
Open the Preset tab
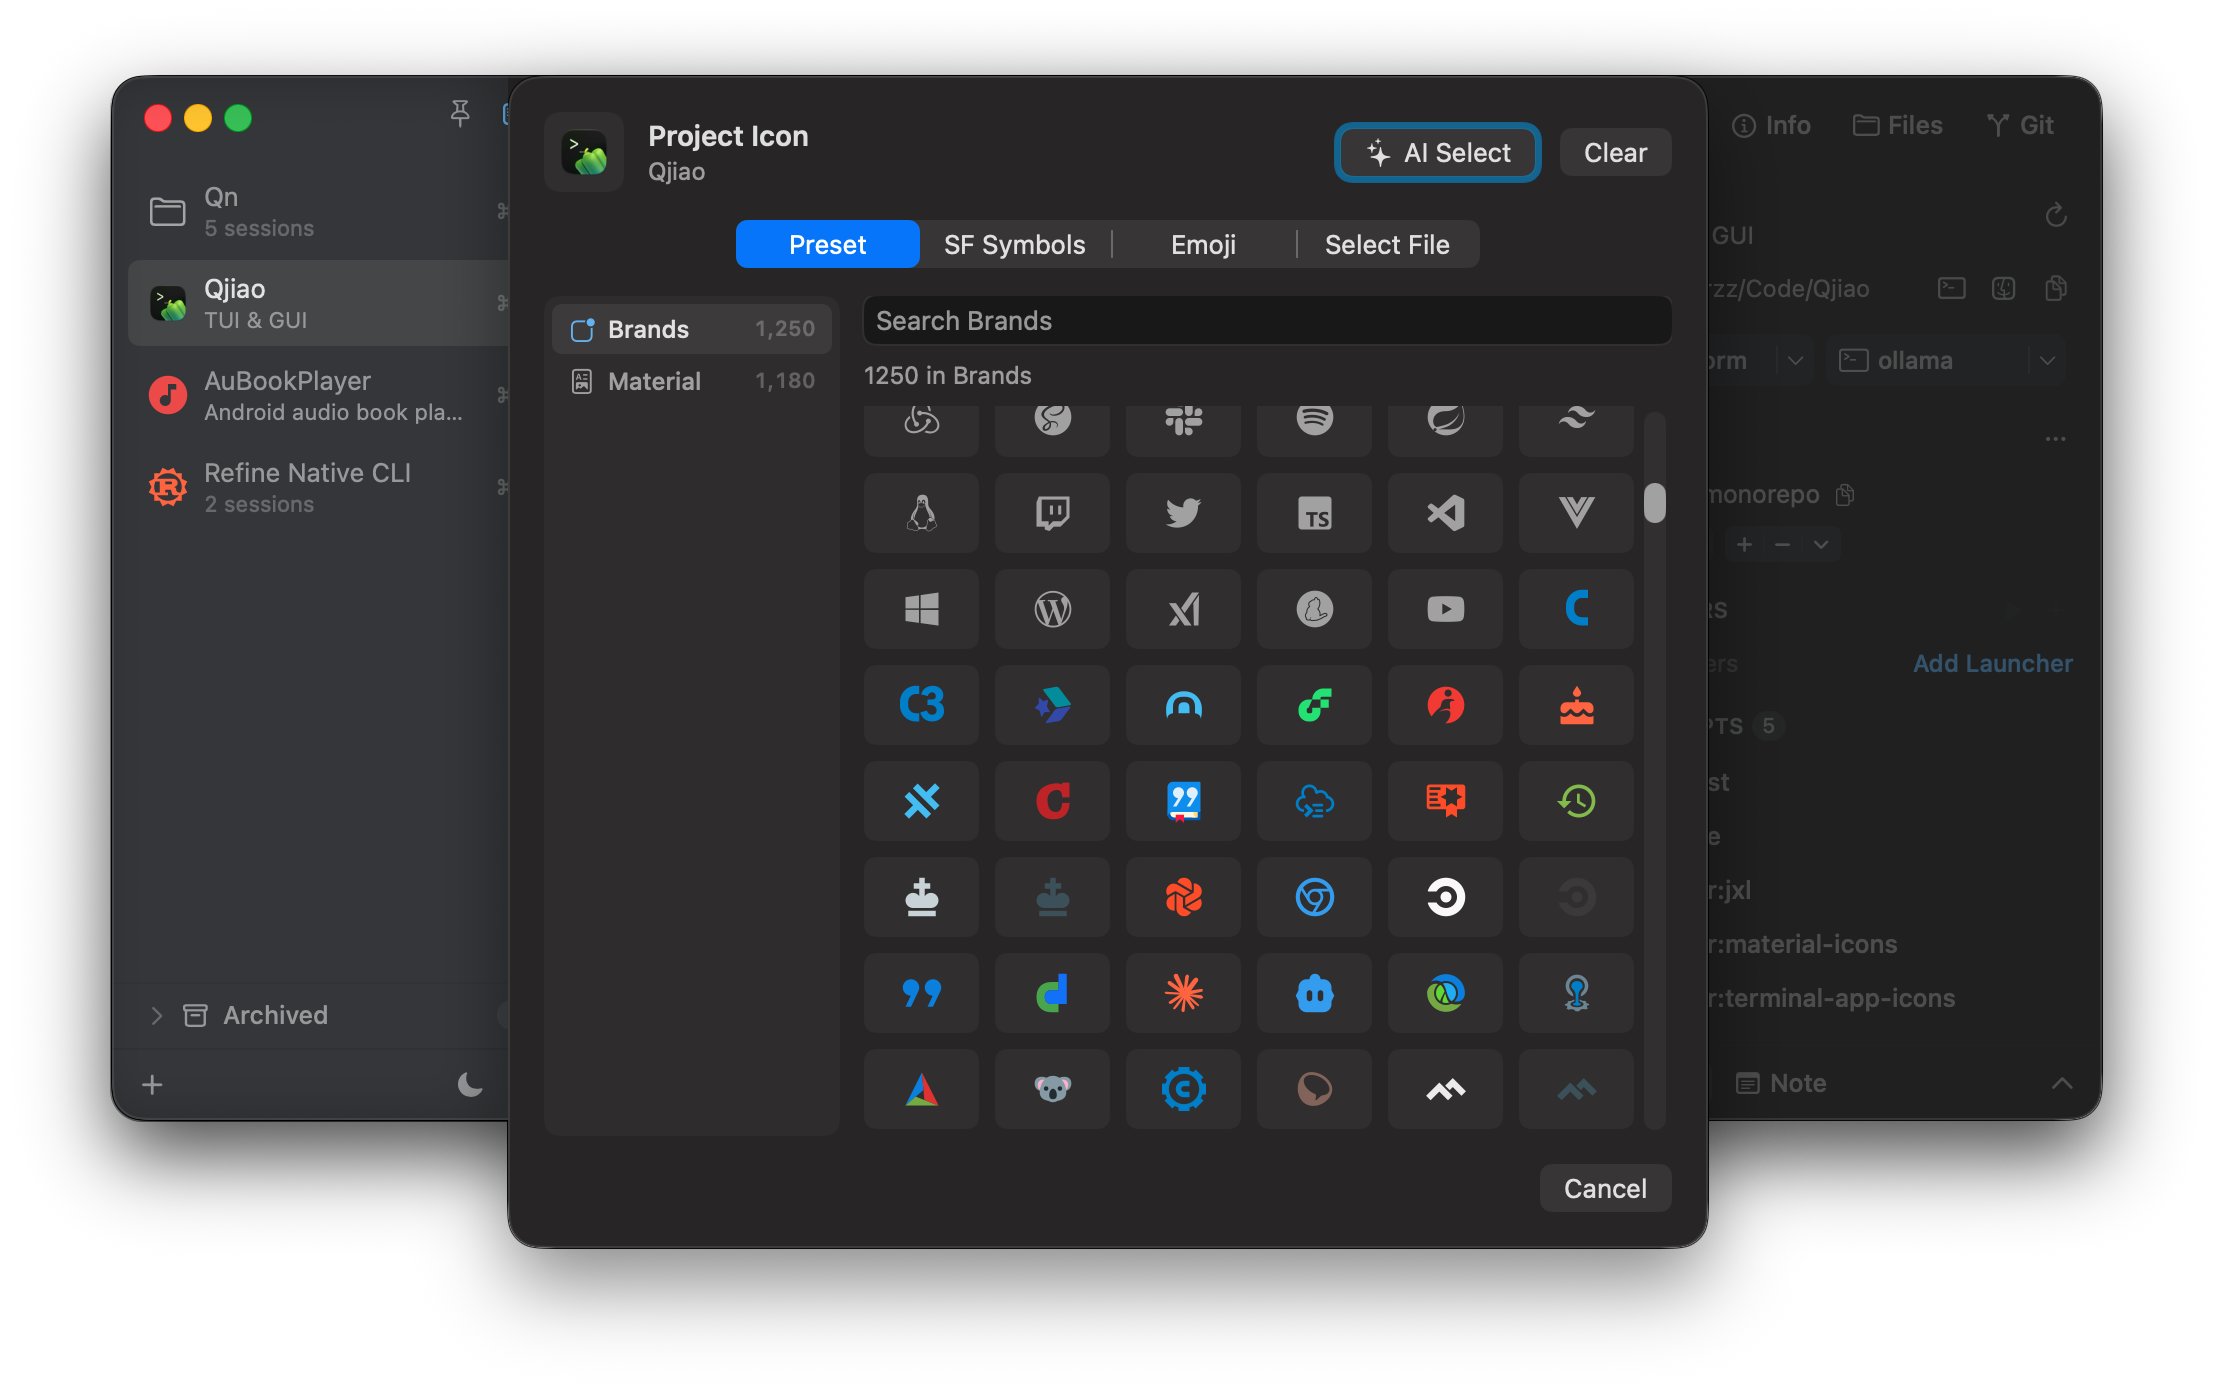[827, 245]
